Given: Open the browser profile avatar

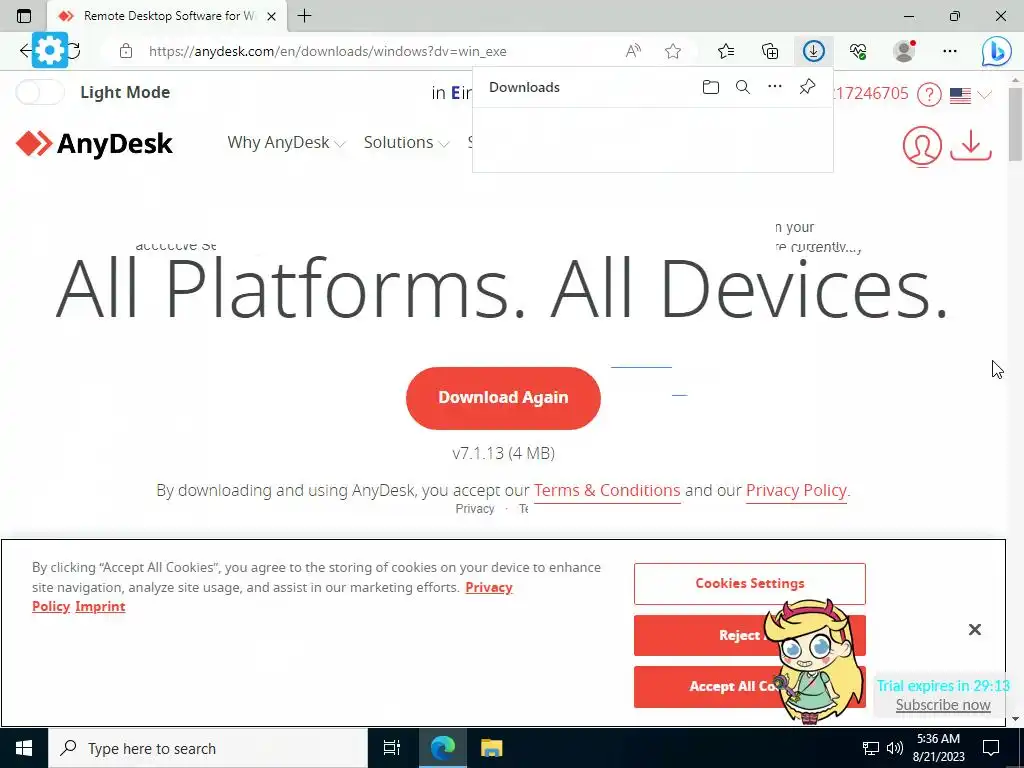Looking at the screenshot, I should 904,51.
